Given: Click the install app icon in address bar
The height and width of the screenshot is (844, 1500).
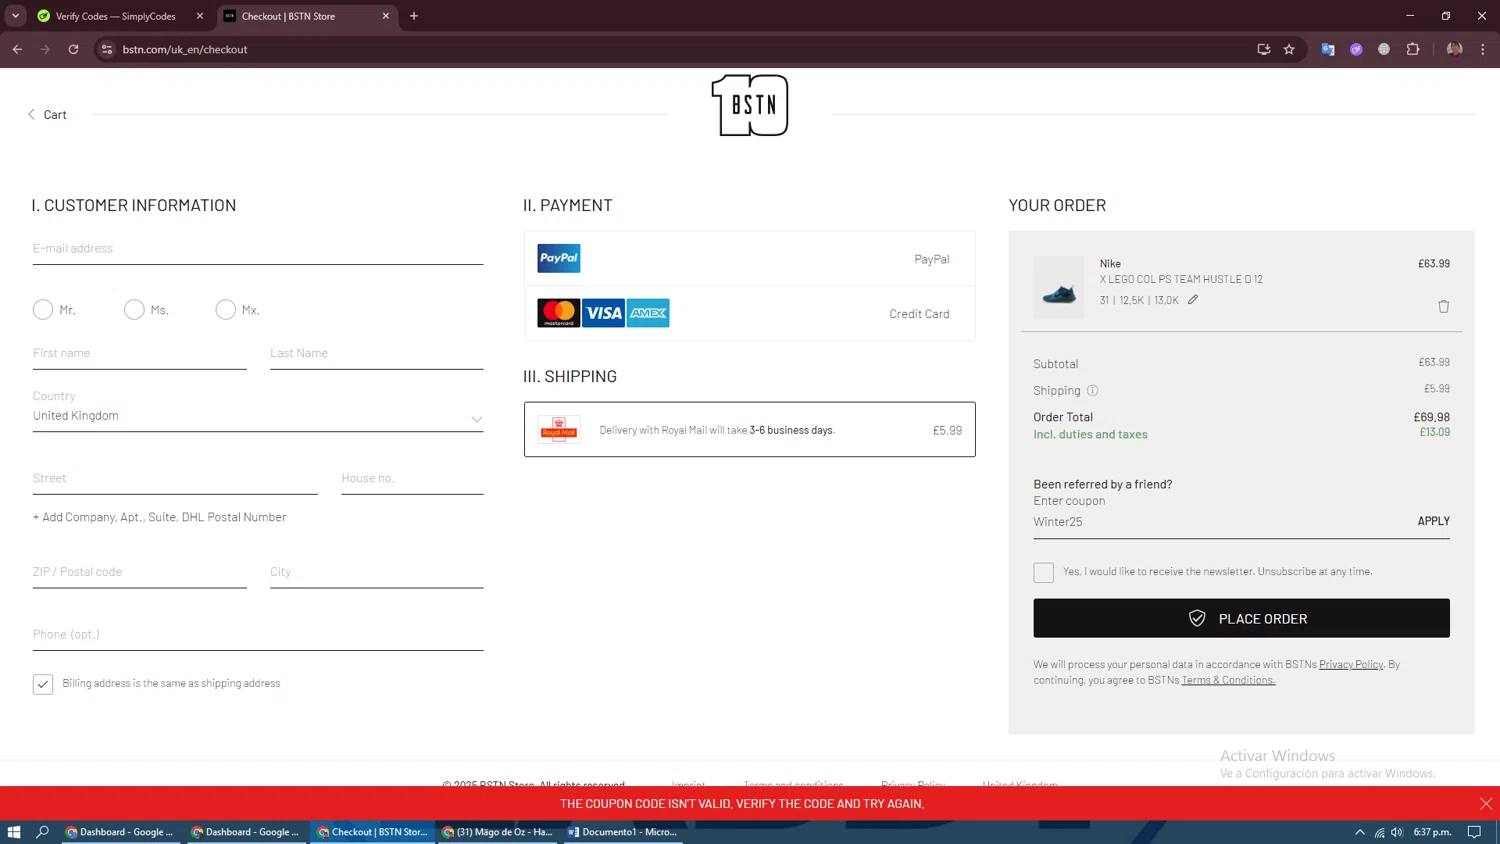Looking at the screenshot, I should [1264, 49].
